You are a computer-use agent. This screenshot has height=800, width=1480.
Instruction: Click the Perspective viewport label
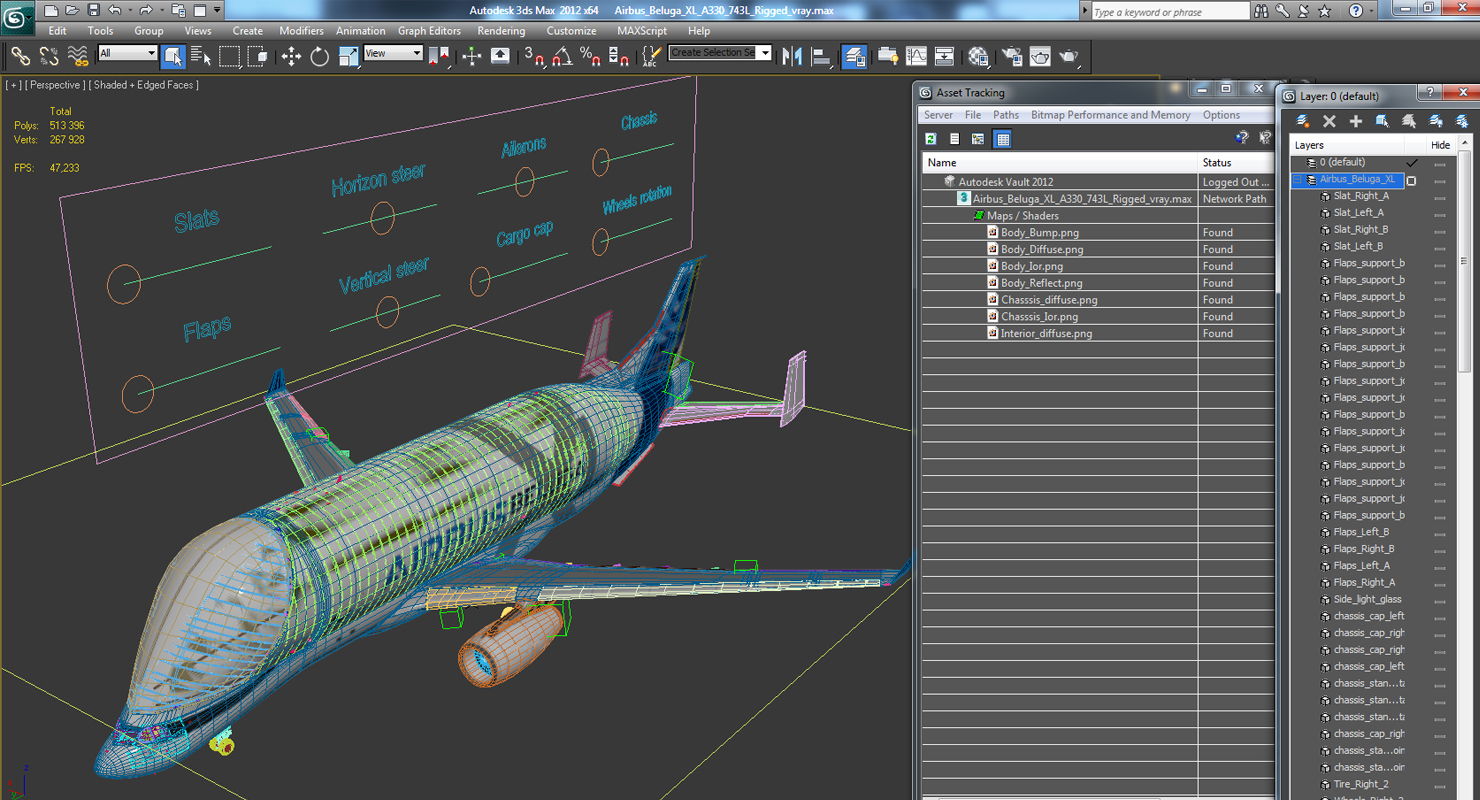tap(54, 85)
